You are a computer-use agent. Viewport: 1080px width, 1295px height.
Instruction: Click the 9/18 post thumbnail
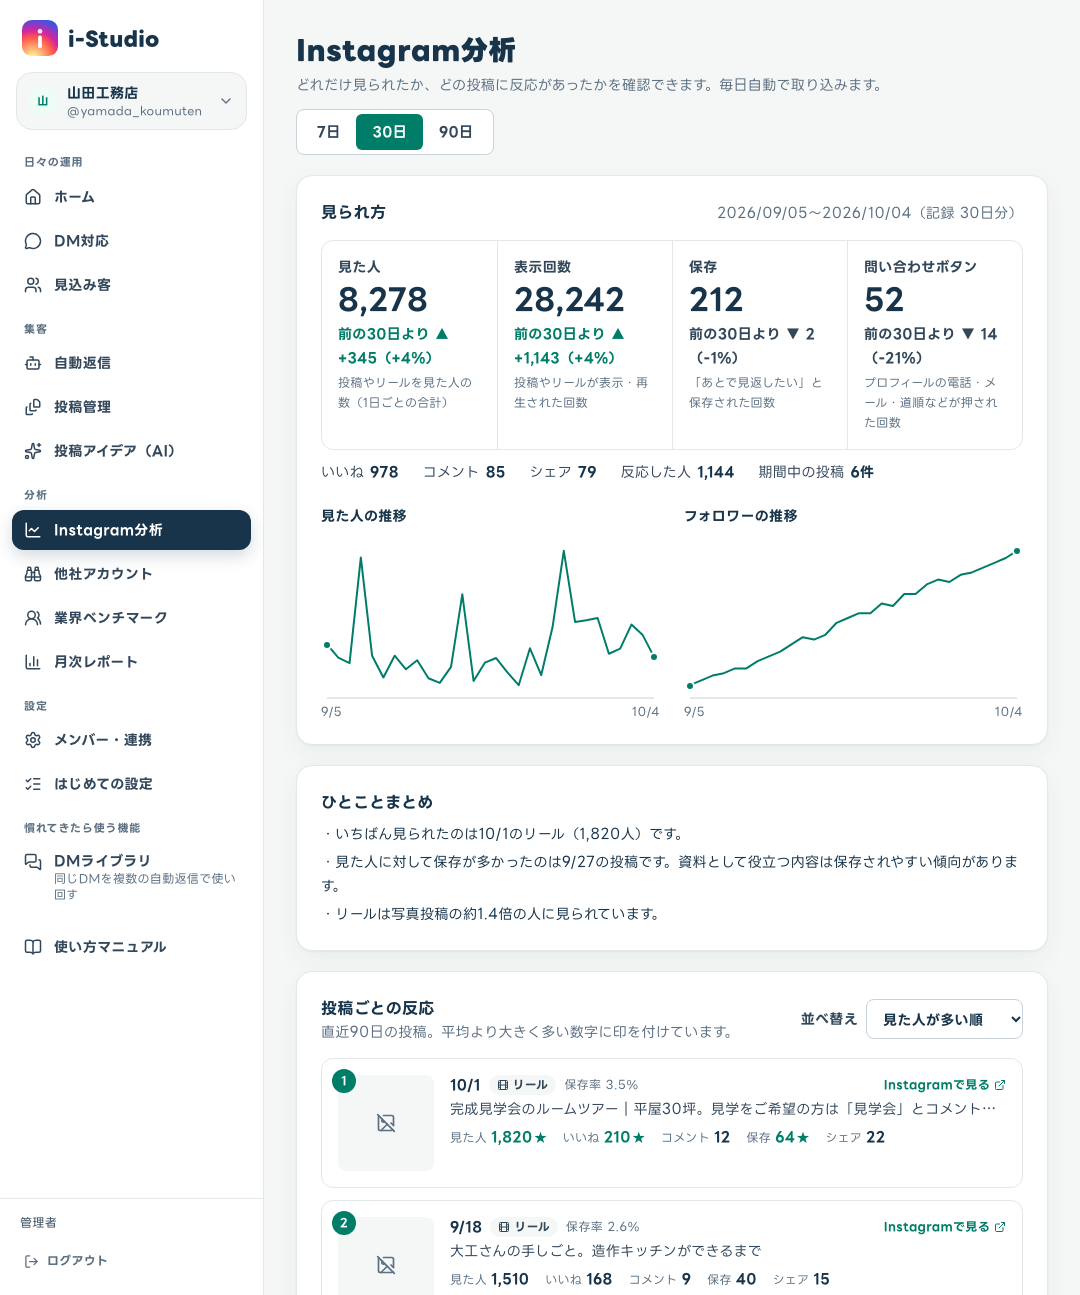pyautogui.click(x=386, y=1256)
